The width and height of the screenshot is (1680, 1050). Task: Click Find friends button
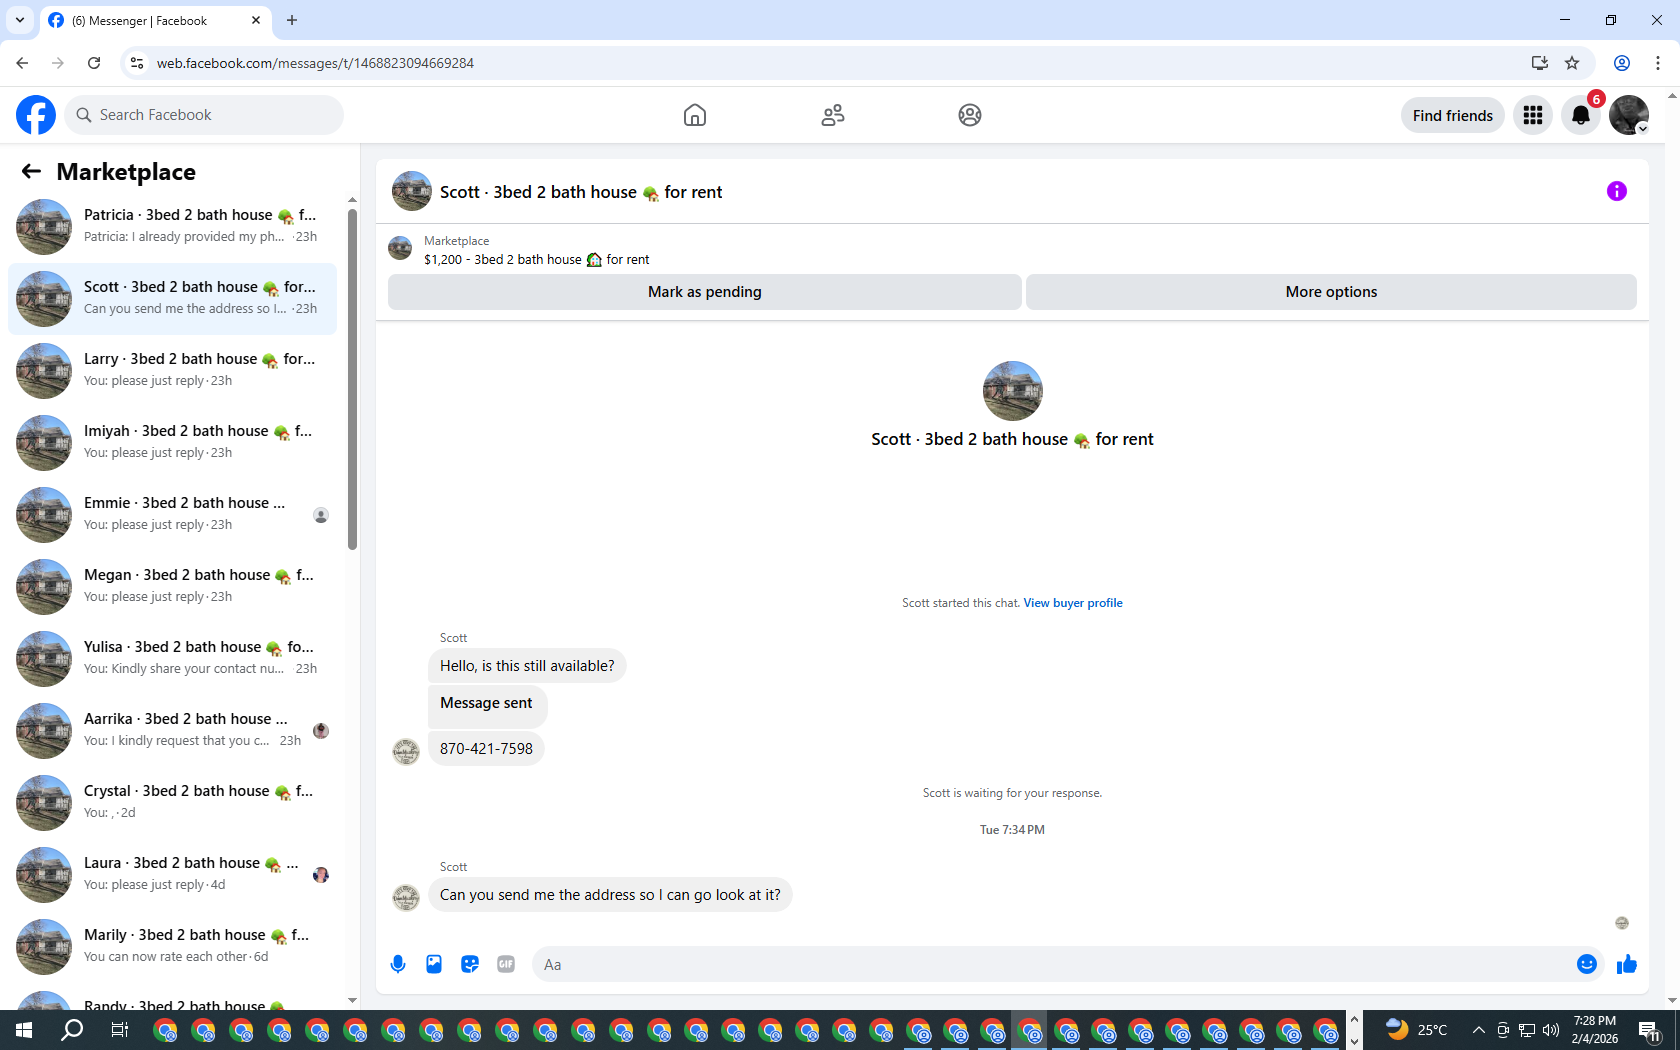click(1452, 115)
